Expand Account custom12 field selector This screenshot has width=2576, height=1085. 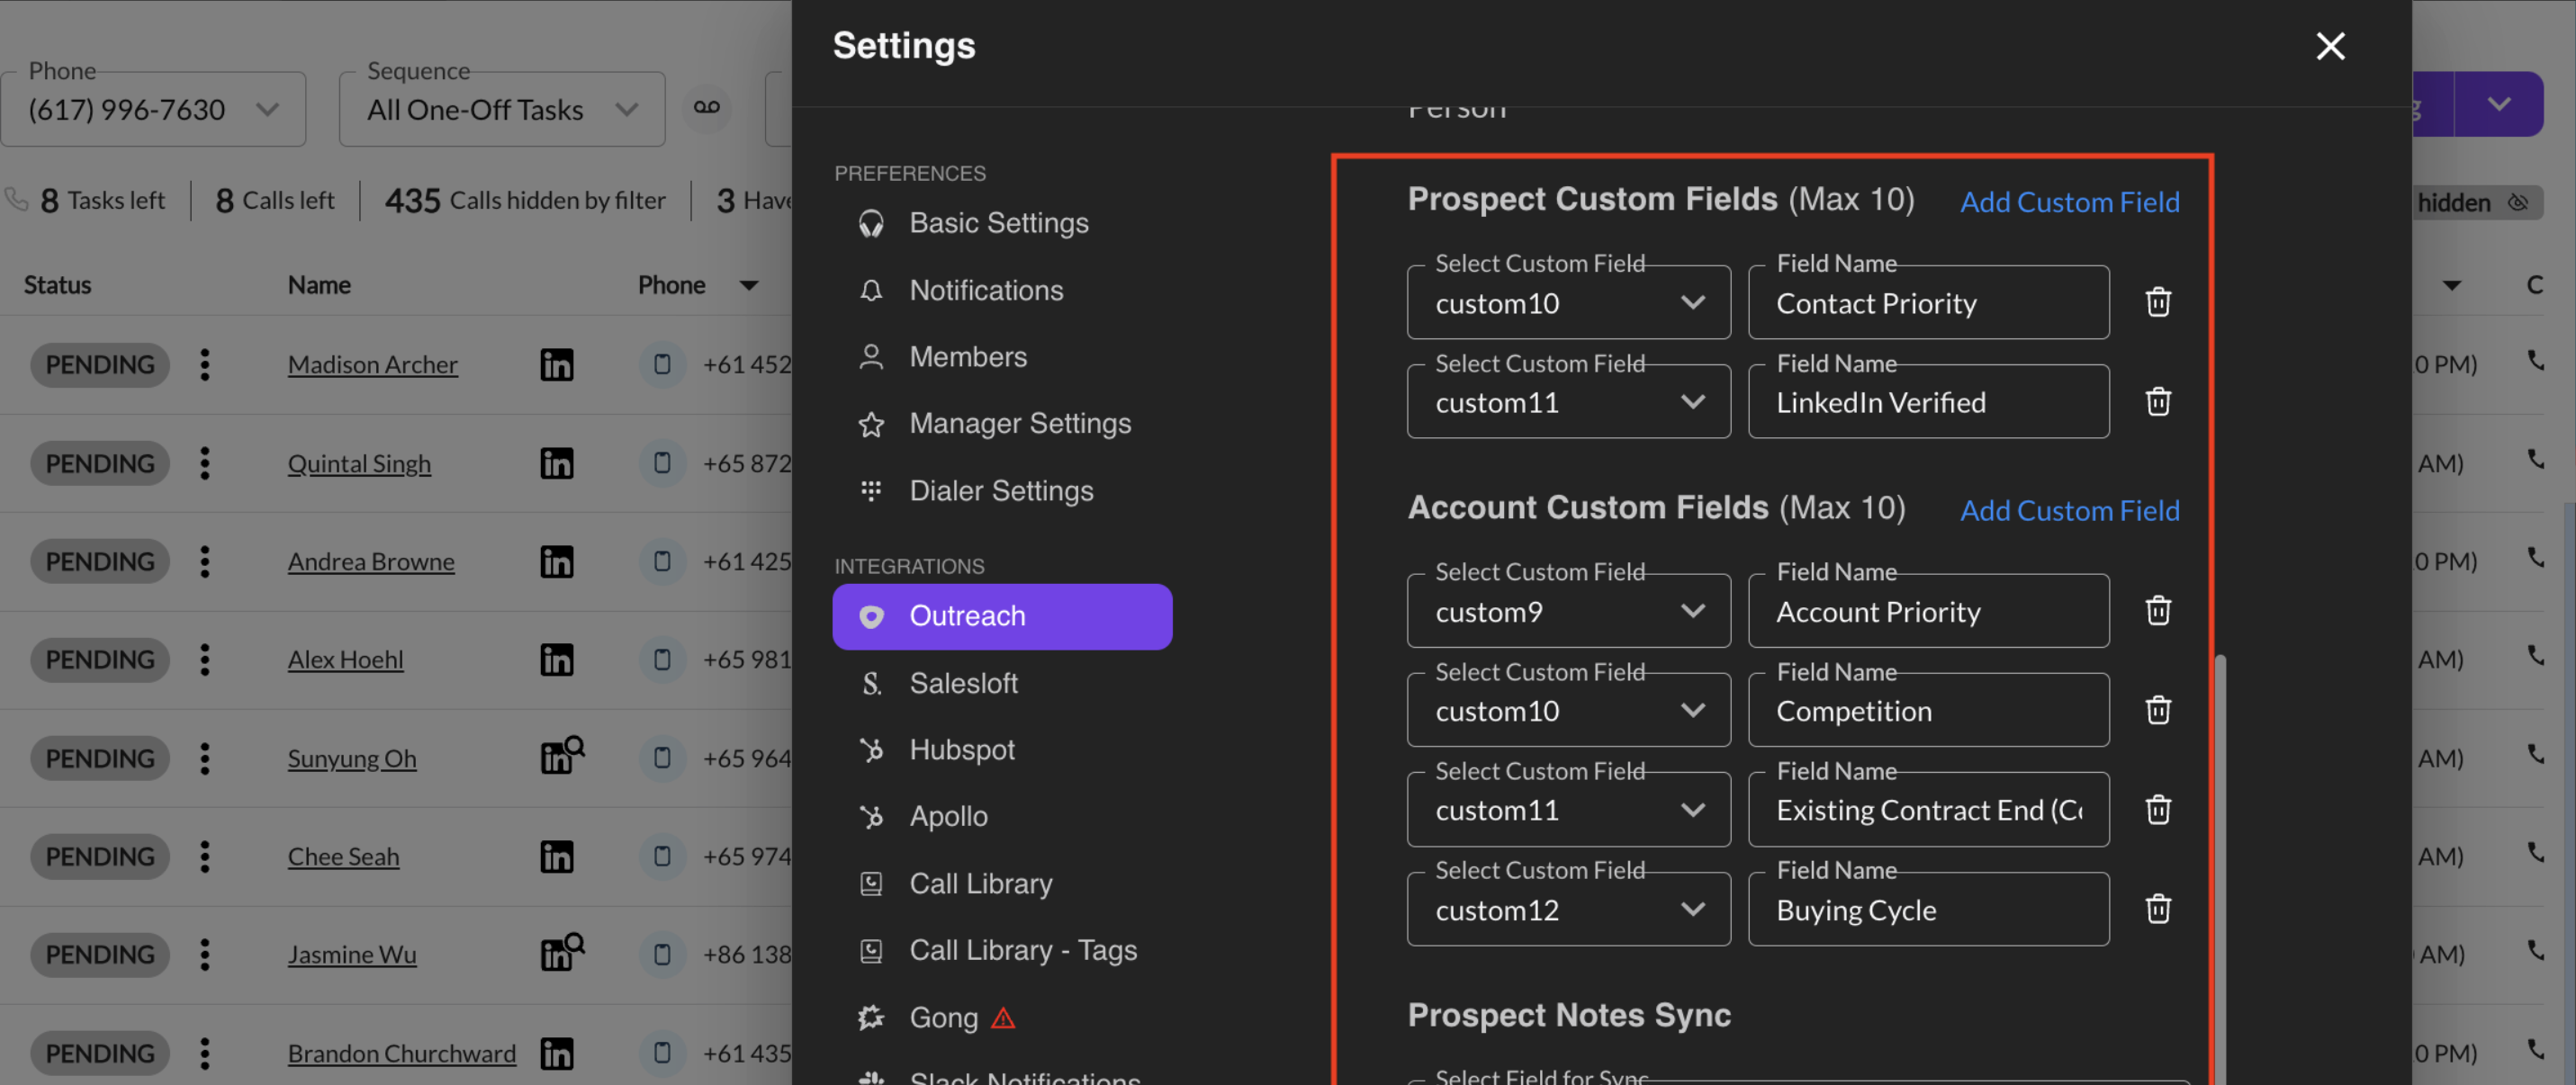(1568, 909)
